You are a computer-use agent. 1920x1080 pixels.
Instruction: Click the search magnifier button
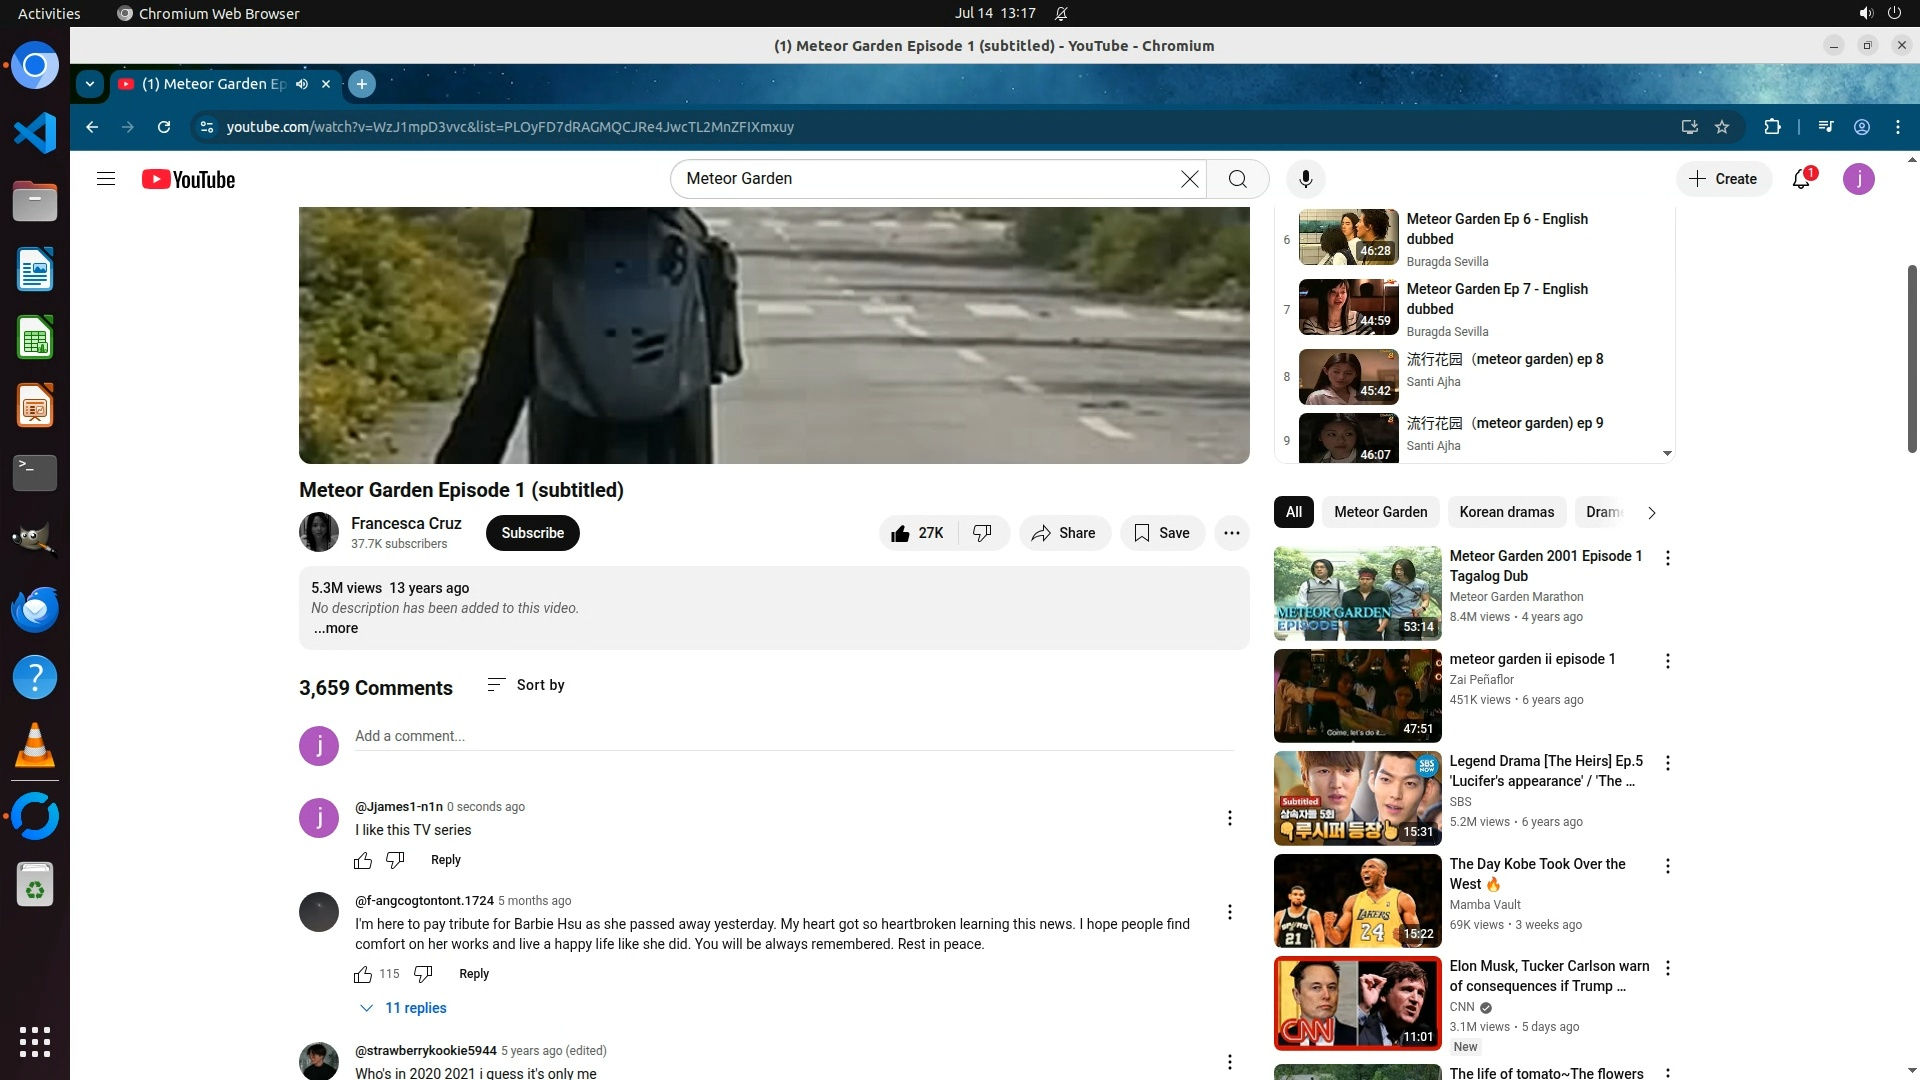click(1237, 179)
